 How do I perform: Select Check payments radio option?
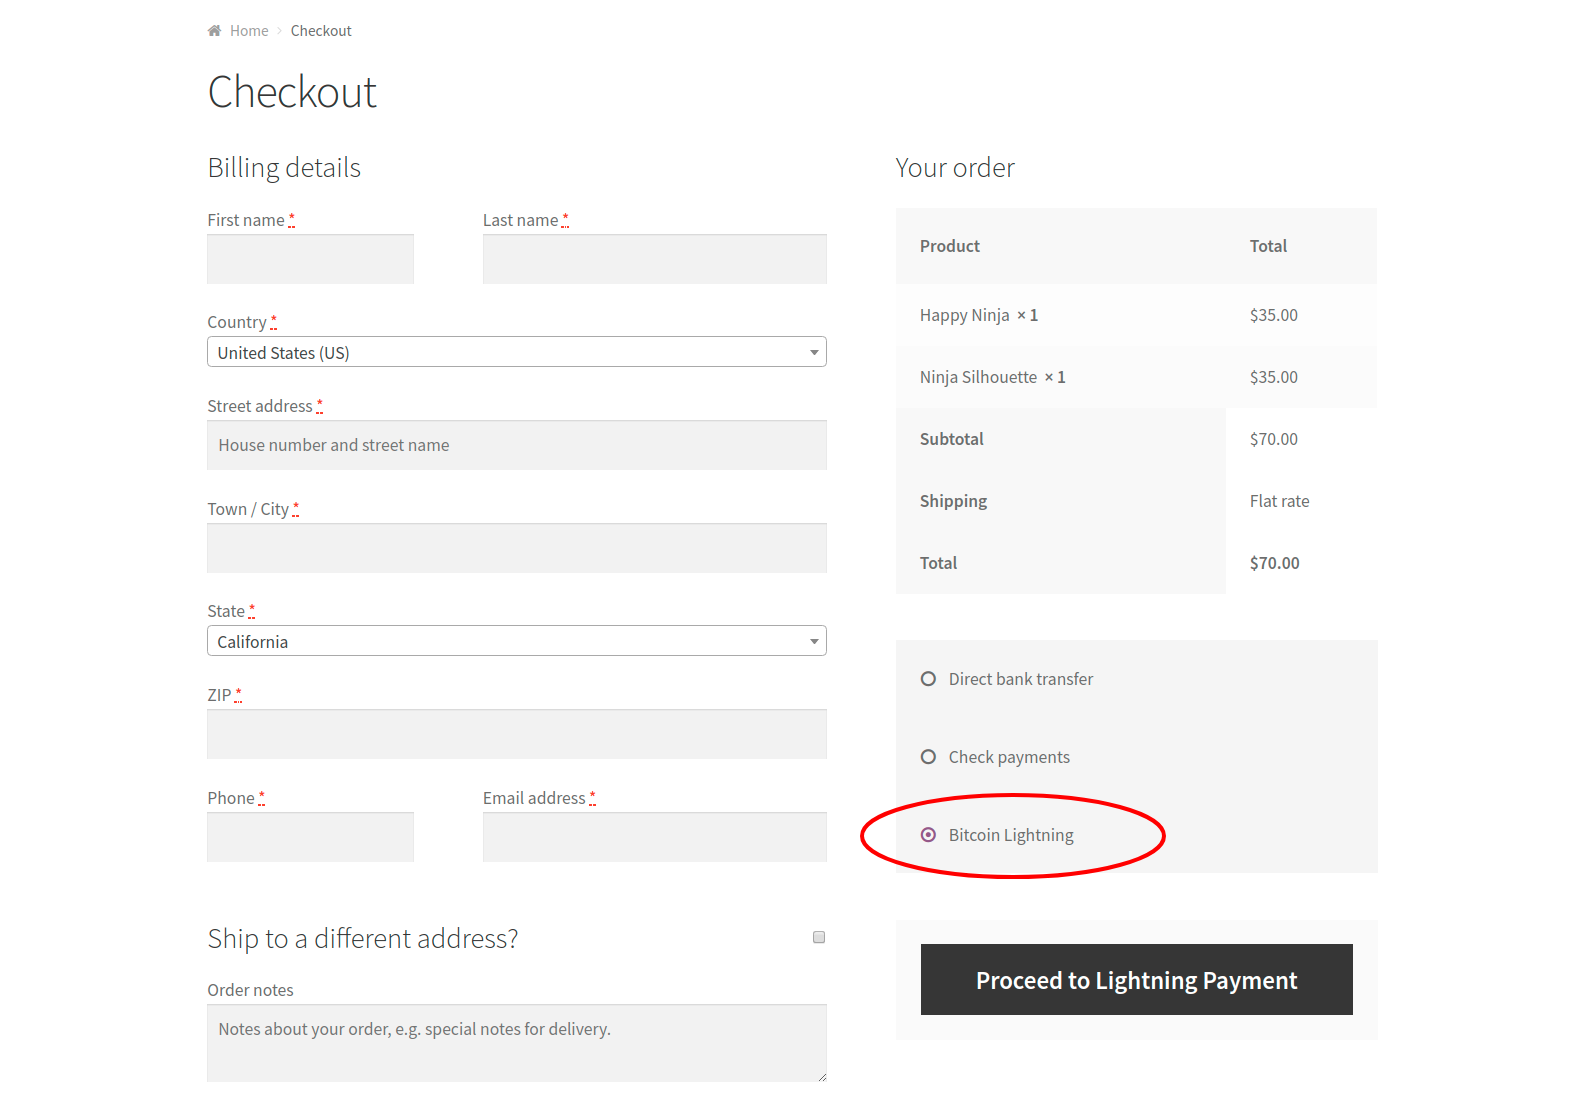(x=928, y=757)
